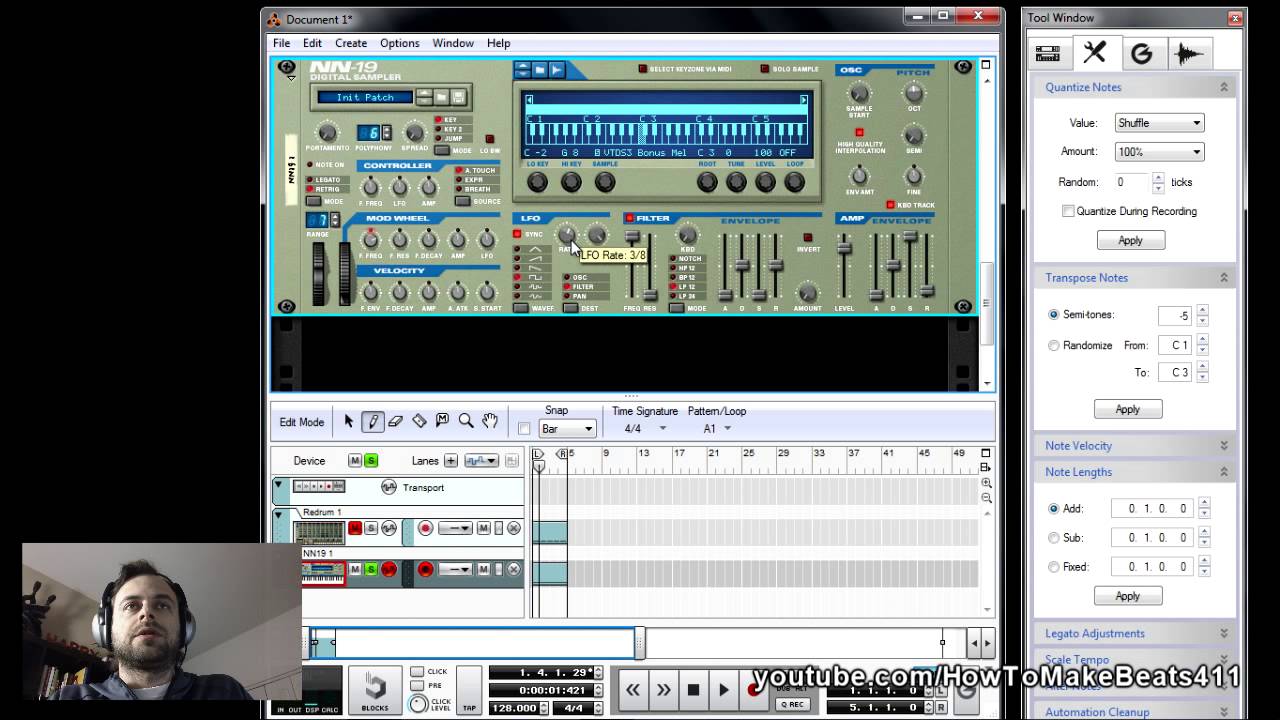Toggle the LFO Sync button

click(x=518, y=234)
